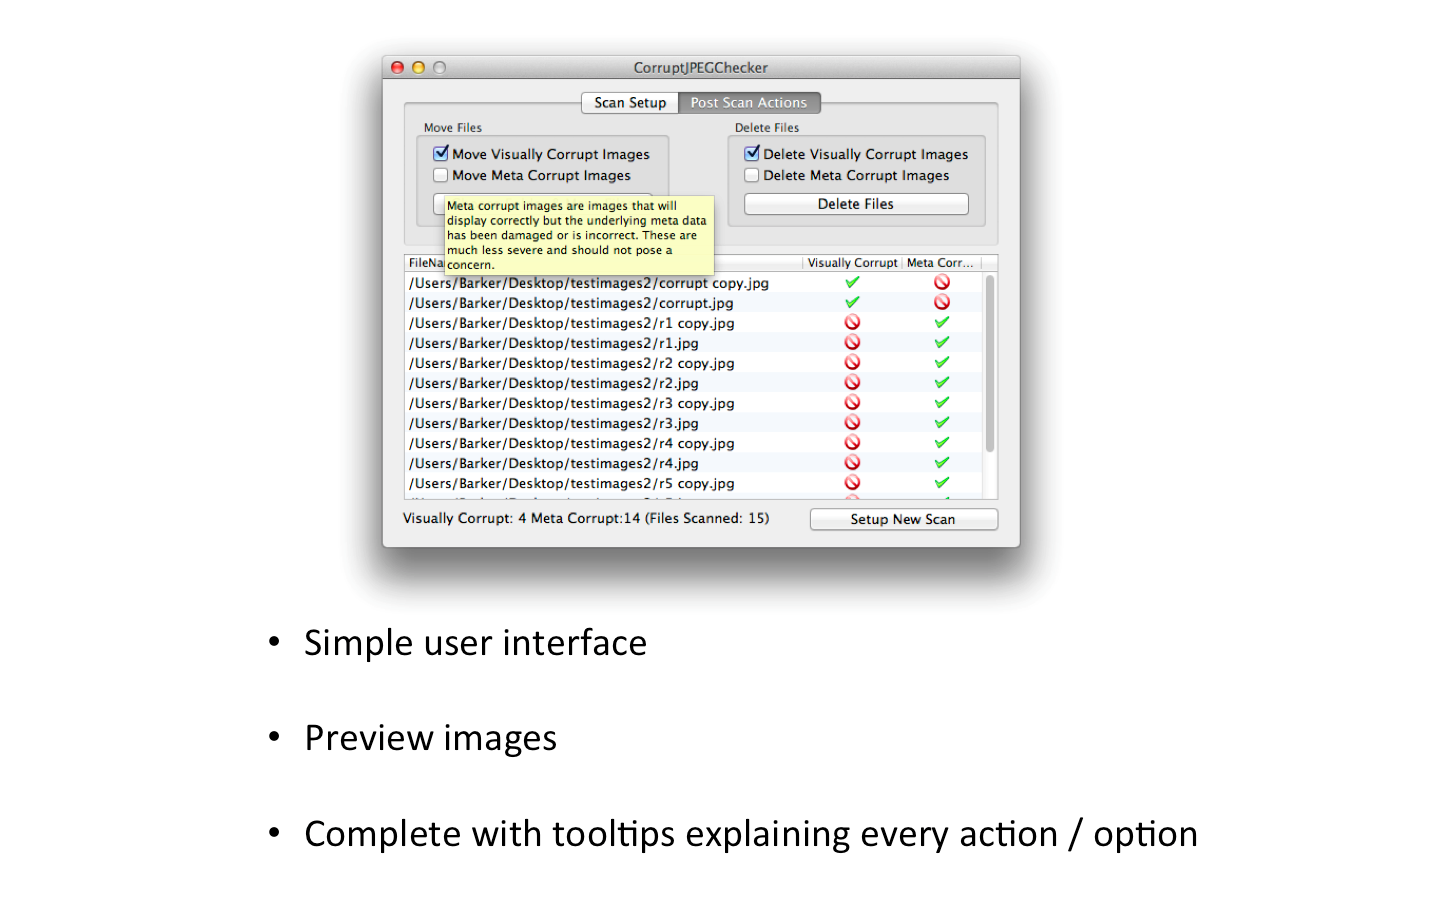Click the Setup New Scan button
The width and height of the screenshot is (1440, 900).
(x=903, y=519)
